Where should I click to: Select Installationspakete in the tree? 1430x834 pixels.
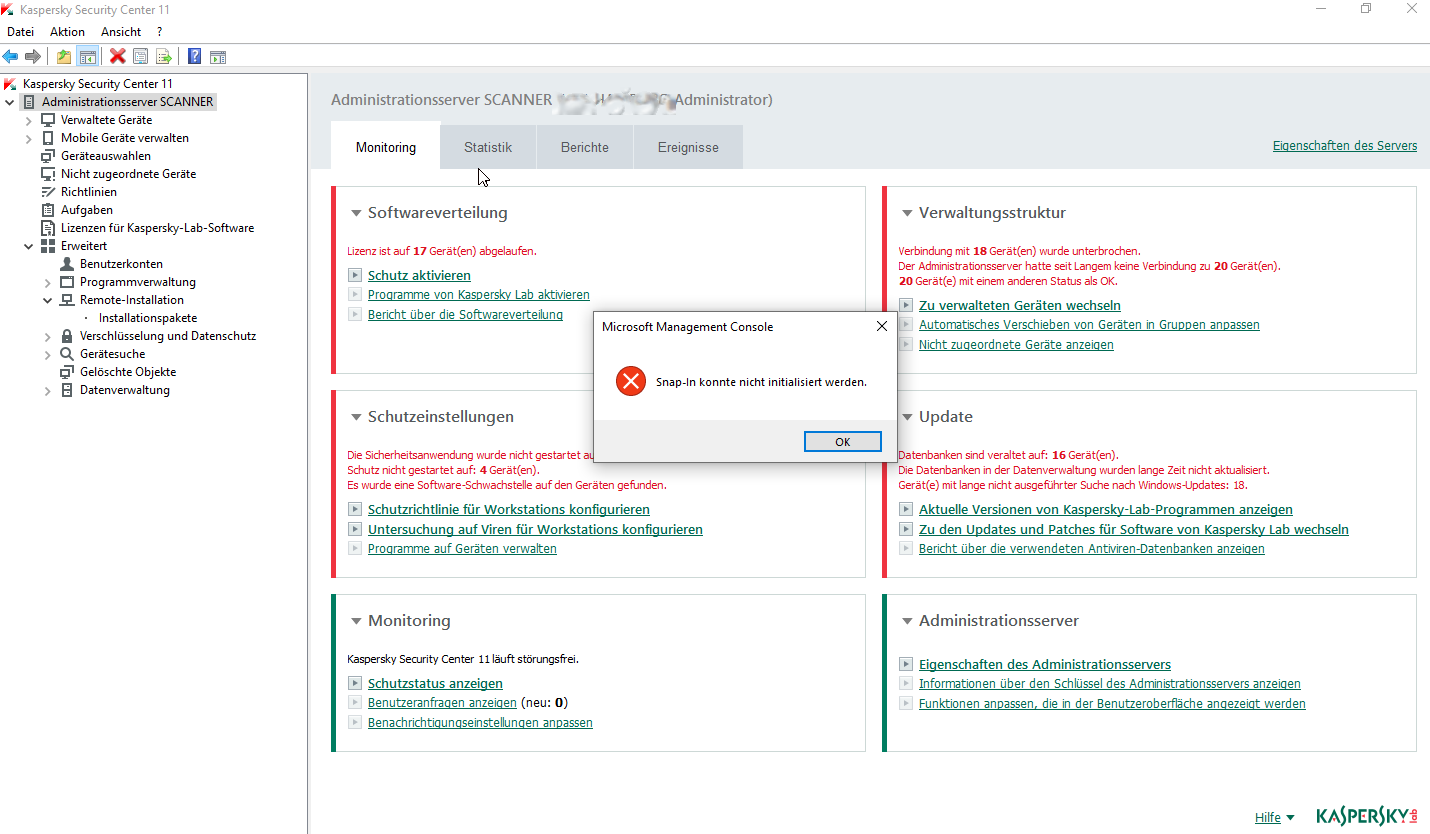[x=148, y=318]
